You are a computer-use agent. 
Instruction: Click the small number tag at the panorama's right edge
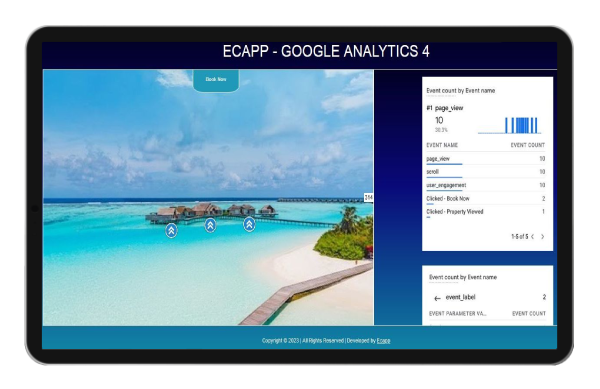pos(368,197)
